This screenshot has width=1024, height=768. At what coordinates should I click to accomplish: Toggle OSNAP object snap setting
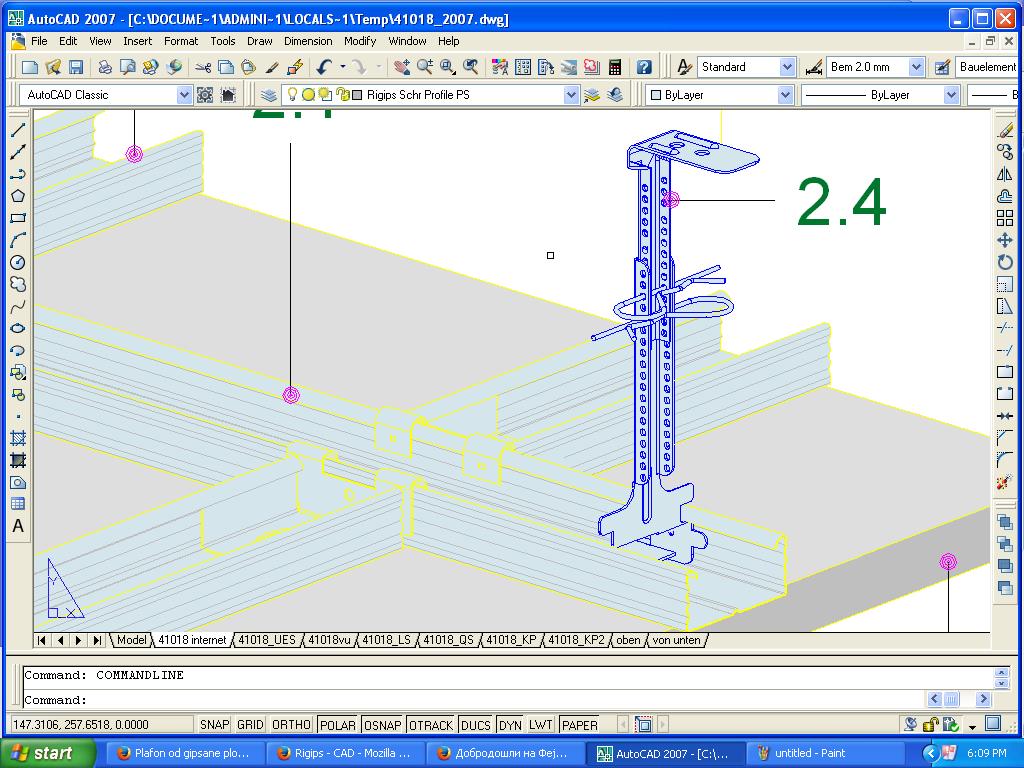[382, 725]
